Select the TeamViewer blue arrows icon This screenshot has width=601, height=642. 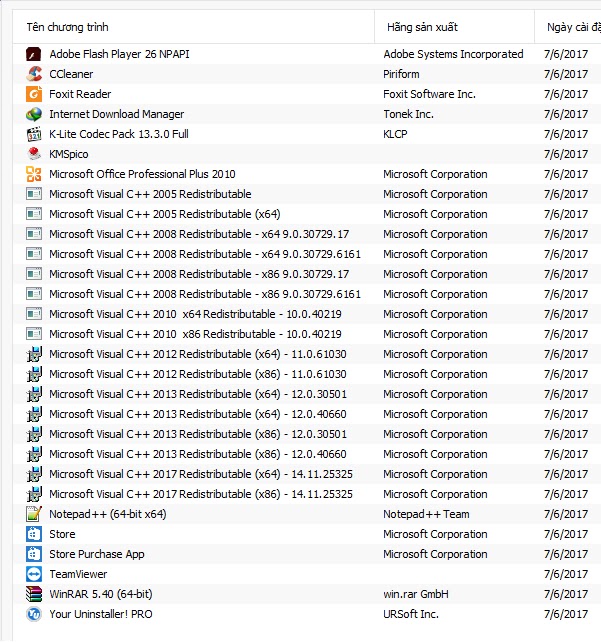pyautogui.click(x=34, y=574)
